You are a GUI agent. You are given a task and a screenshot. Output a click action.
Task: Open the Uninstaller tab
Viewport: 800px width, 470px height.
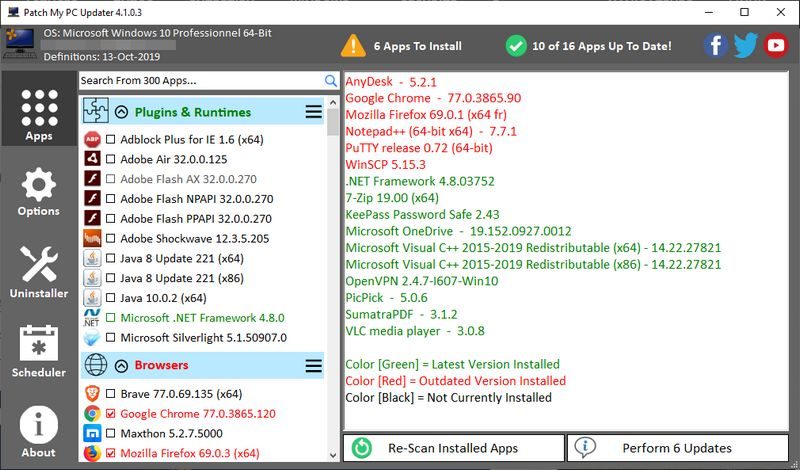coord(38,272)
